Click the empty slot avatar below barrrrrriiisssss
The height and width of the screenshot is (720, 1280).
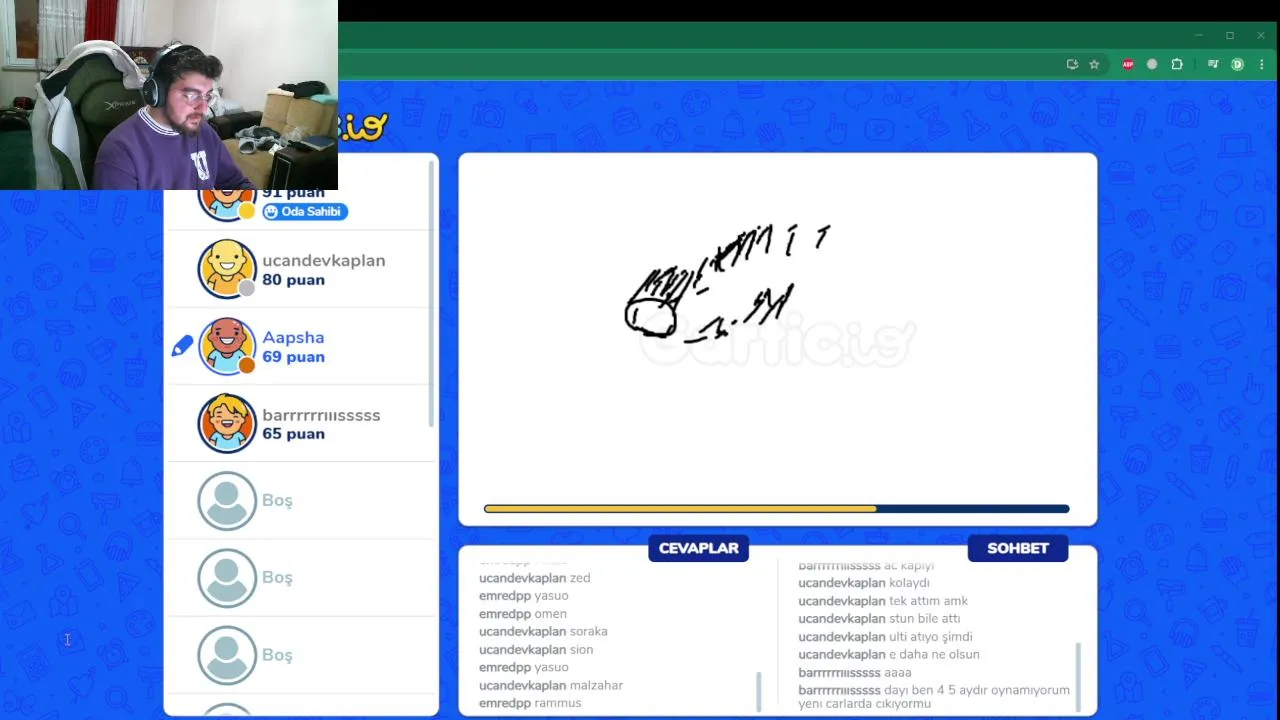[227, 500]
